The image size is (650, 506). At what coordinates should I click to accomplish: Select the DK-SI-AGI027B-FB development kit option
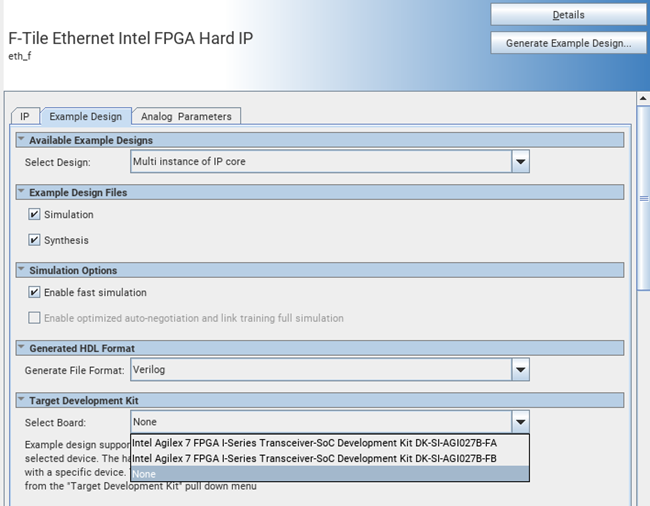point(314,458)
